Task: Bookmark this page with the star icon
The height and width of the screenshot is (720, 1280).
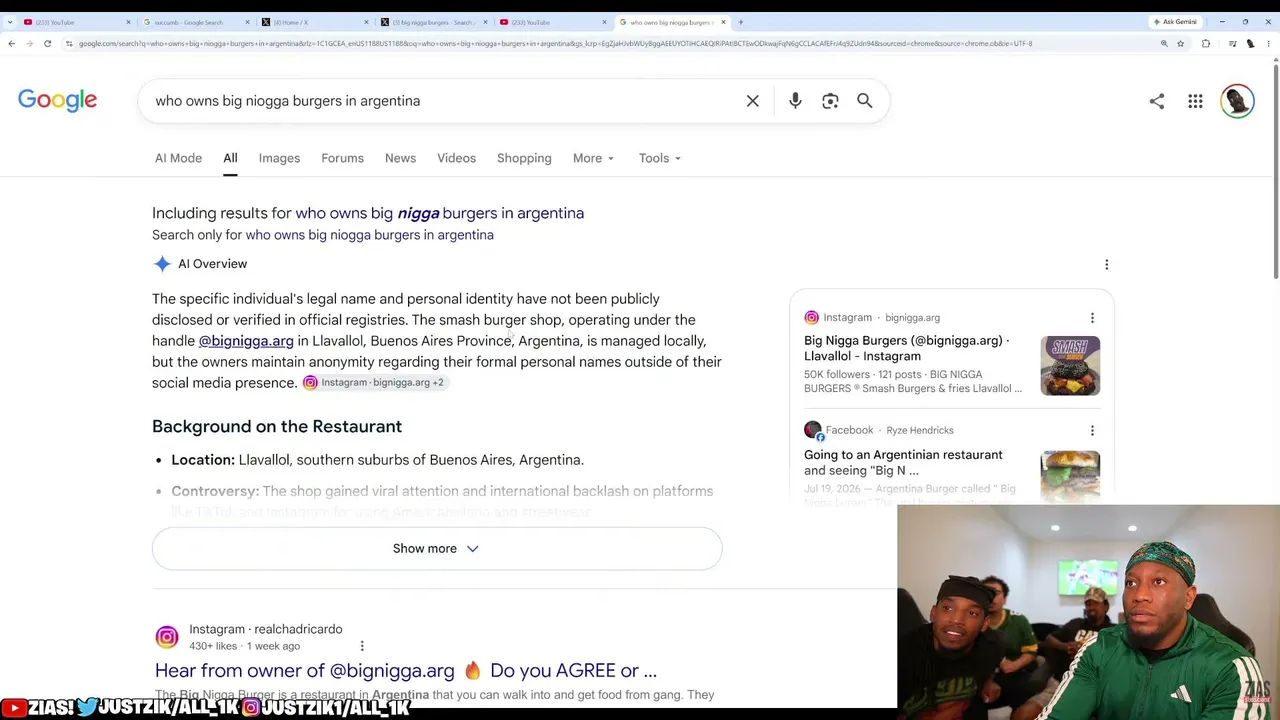Action: pos(1180,43)
